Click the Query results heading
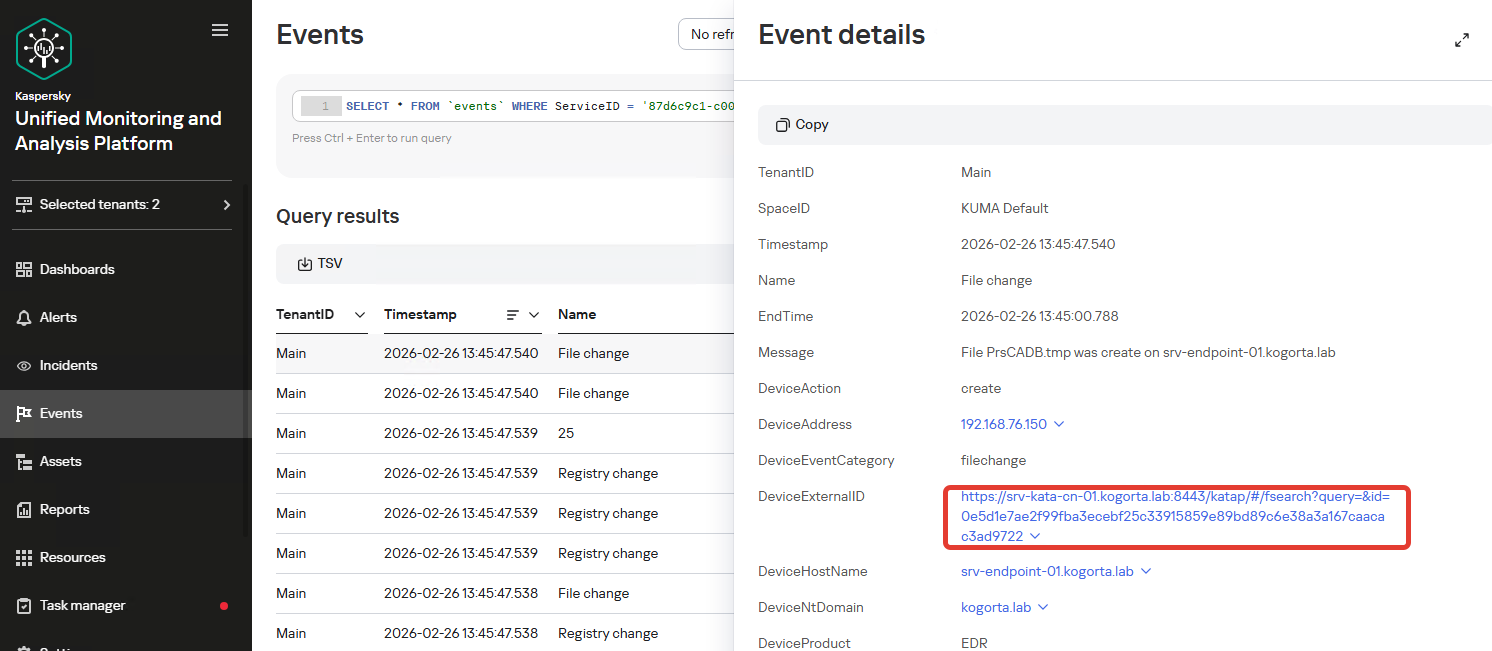 coord(337,216)
